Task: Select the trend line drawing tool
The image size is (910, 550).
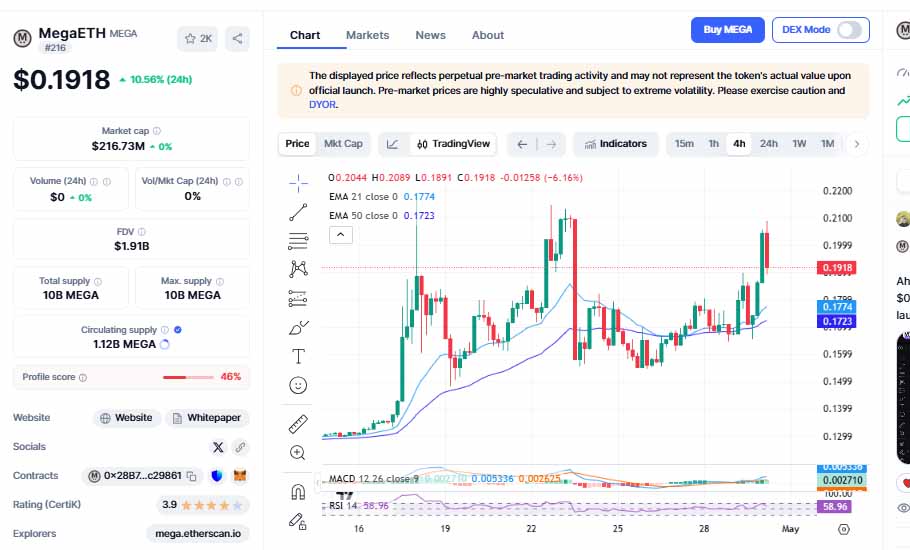Action: [x=298, y=211]
